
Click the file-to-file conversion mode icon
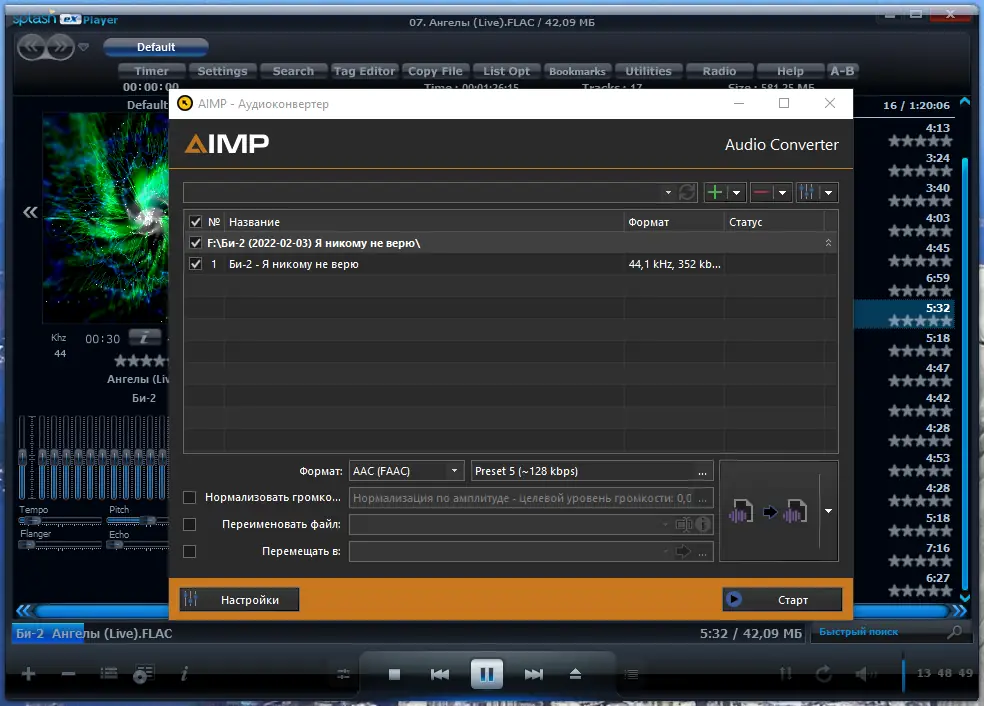tap(769, 511)
